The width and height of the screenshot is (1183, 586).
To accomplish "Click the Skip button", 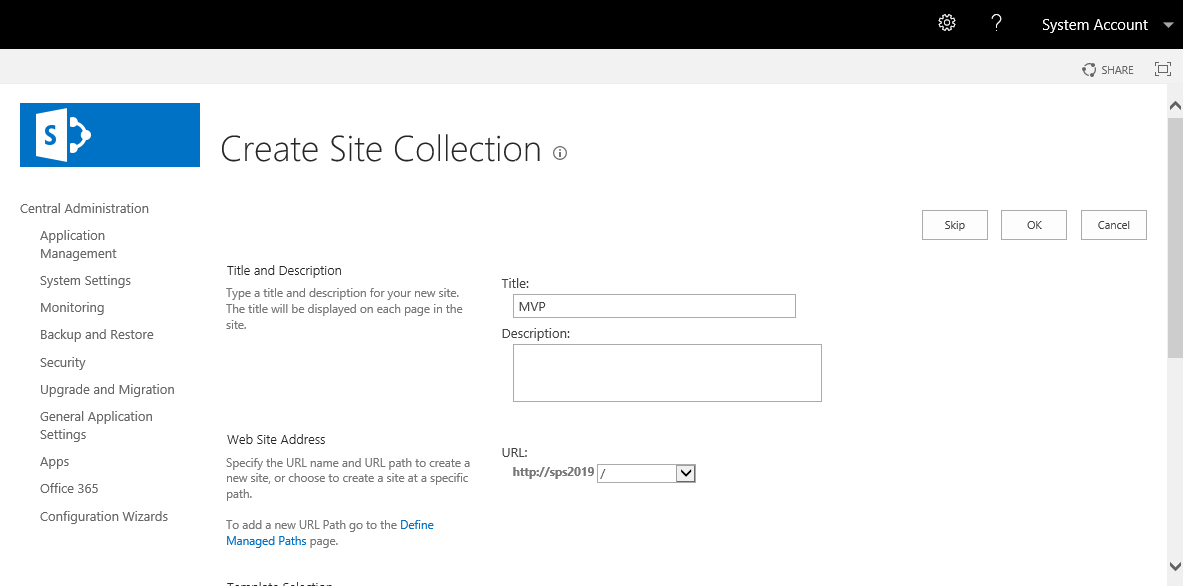I will [954, 224].
